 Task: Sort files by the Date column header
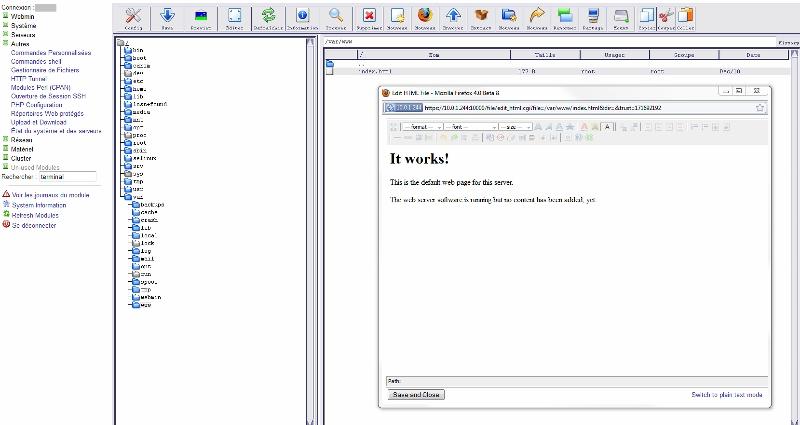click(x=753, y=55)
